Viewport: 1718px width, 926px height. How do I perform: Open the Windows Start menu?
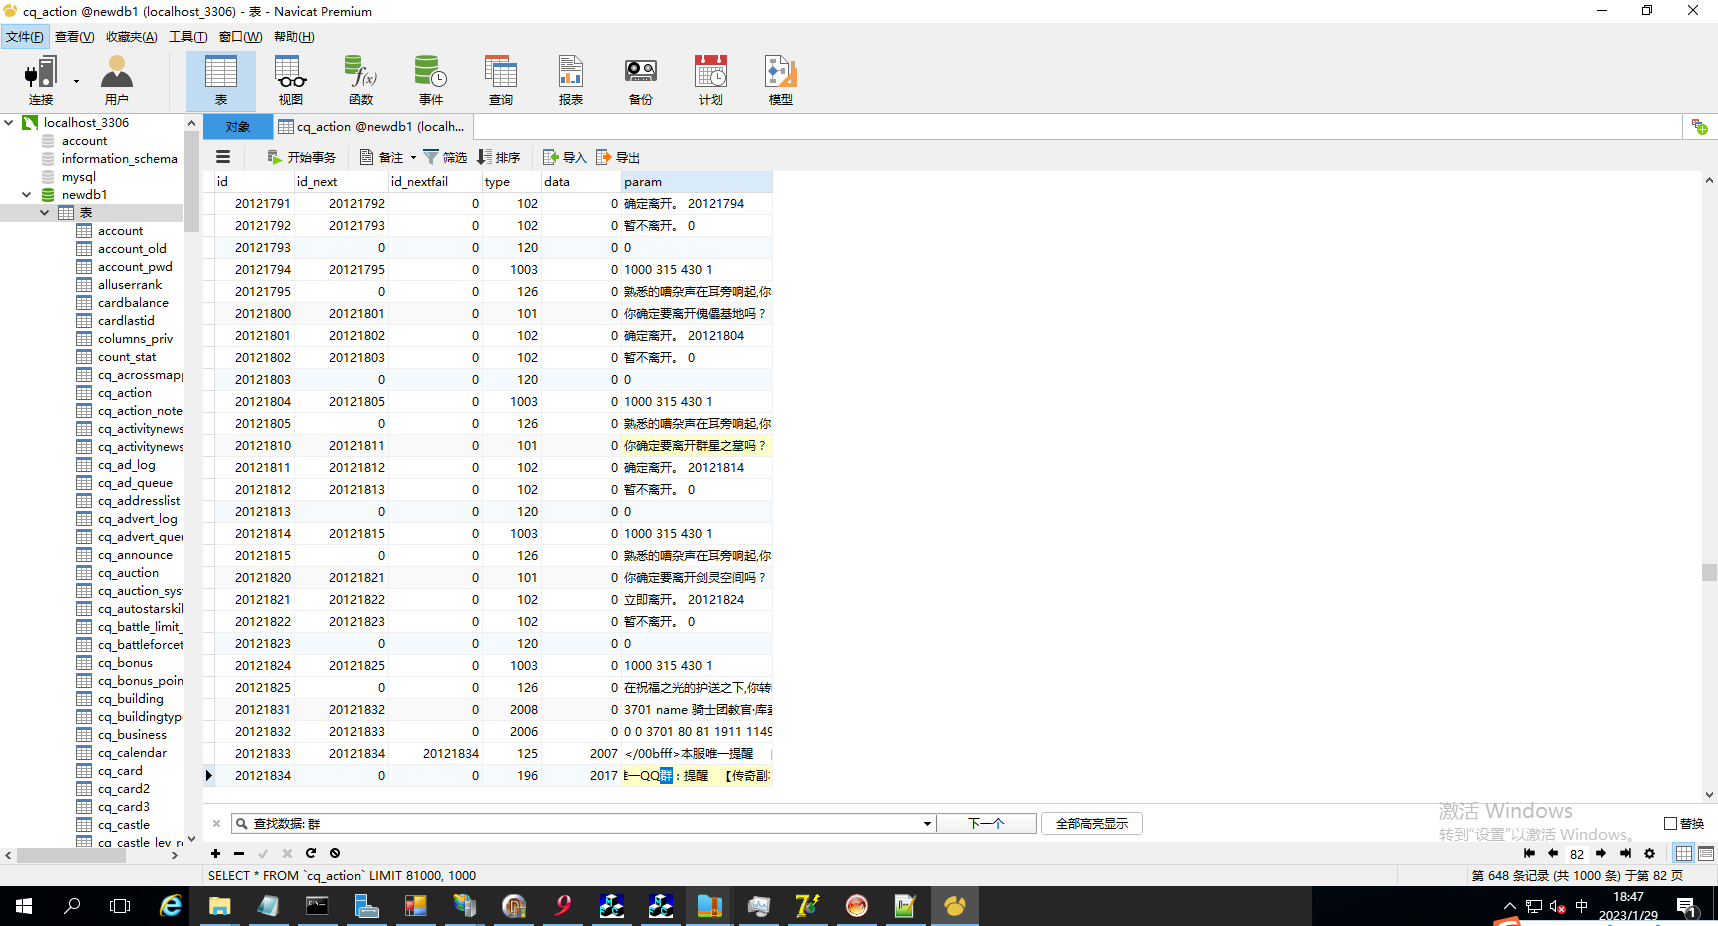tap(24, 906)
